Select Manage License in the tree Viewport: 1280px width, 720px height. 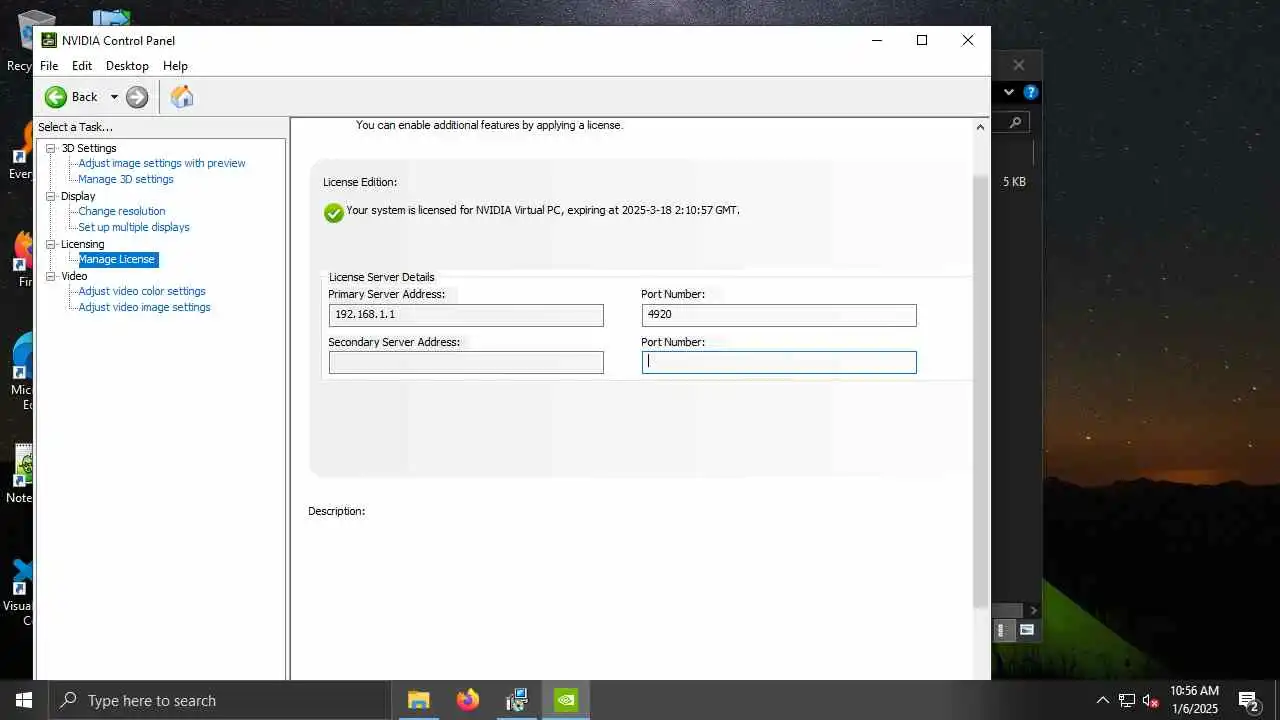click(117, 259)
